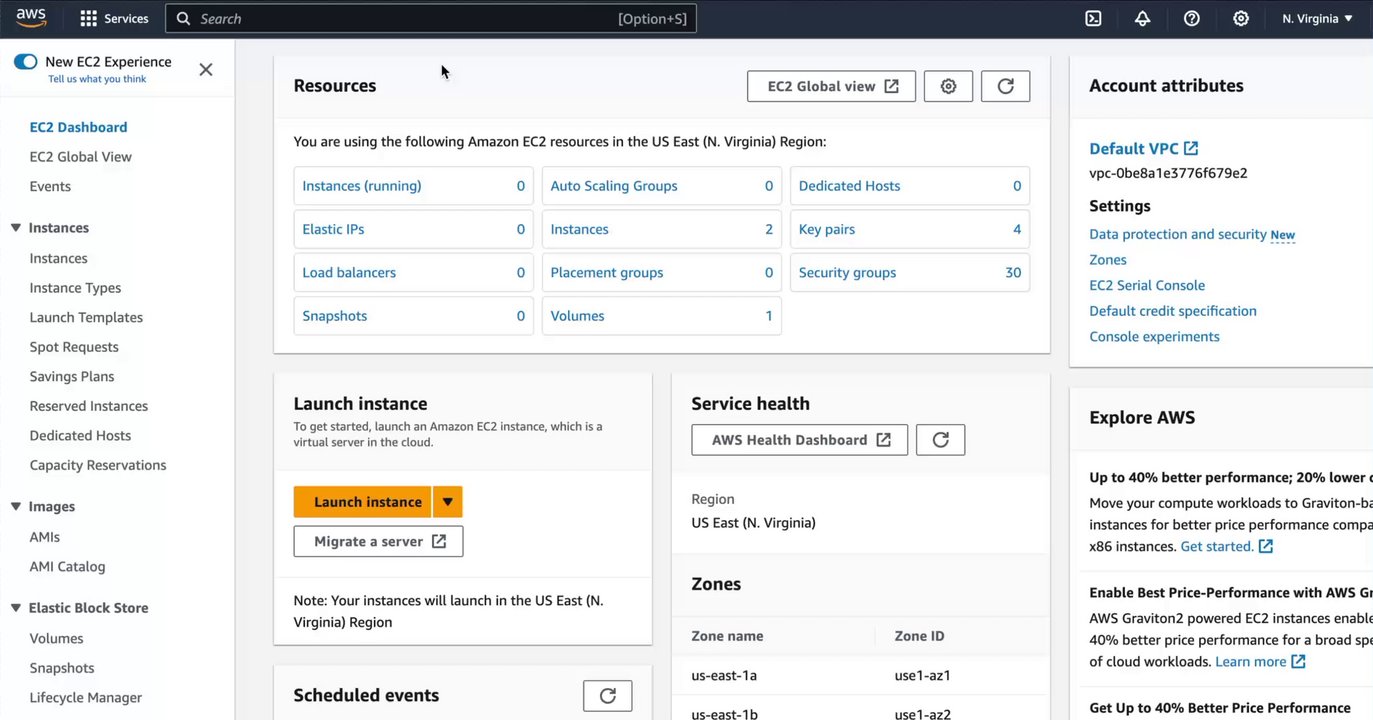Viewport: 1373px width, 720px height.
Task: Select Launch Templates in sidebar
Action: (86, 317)
